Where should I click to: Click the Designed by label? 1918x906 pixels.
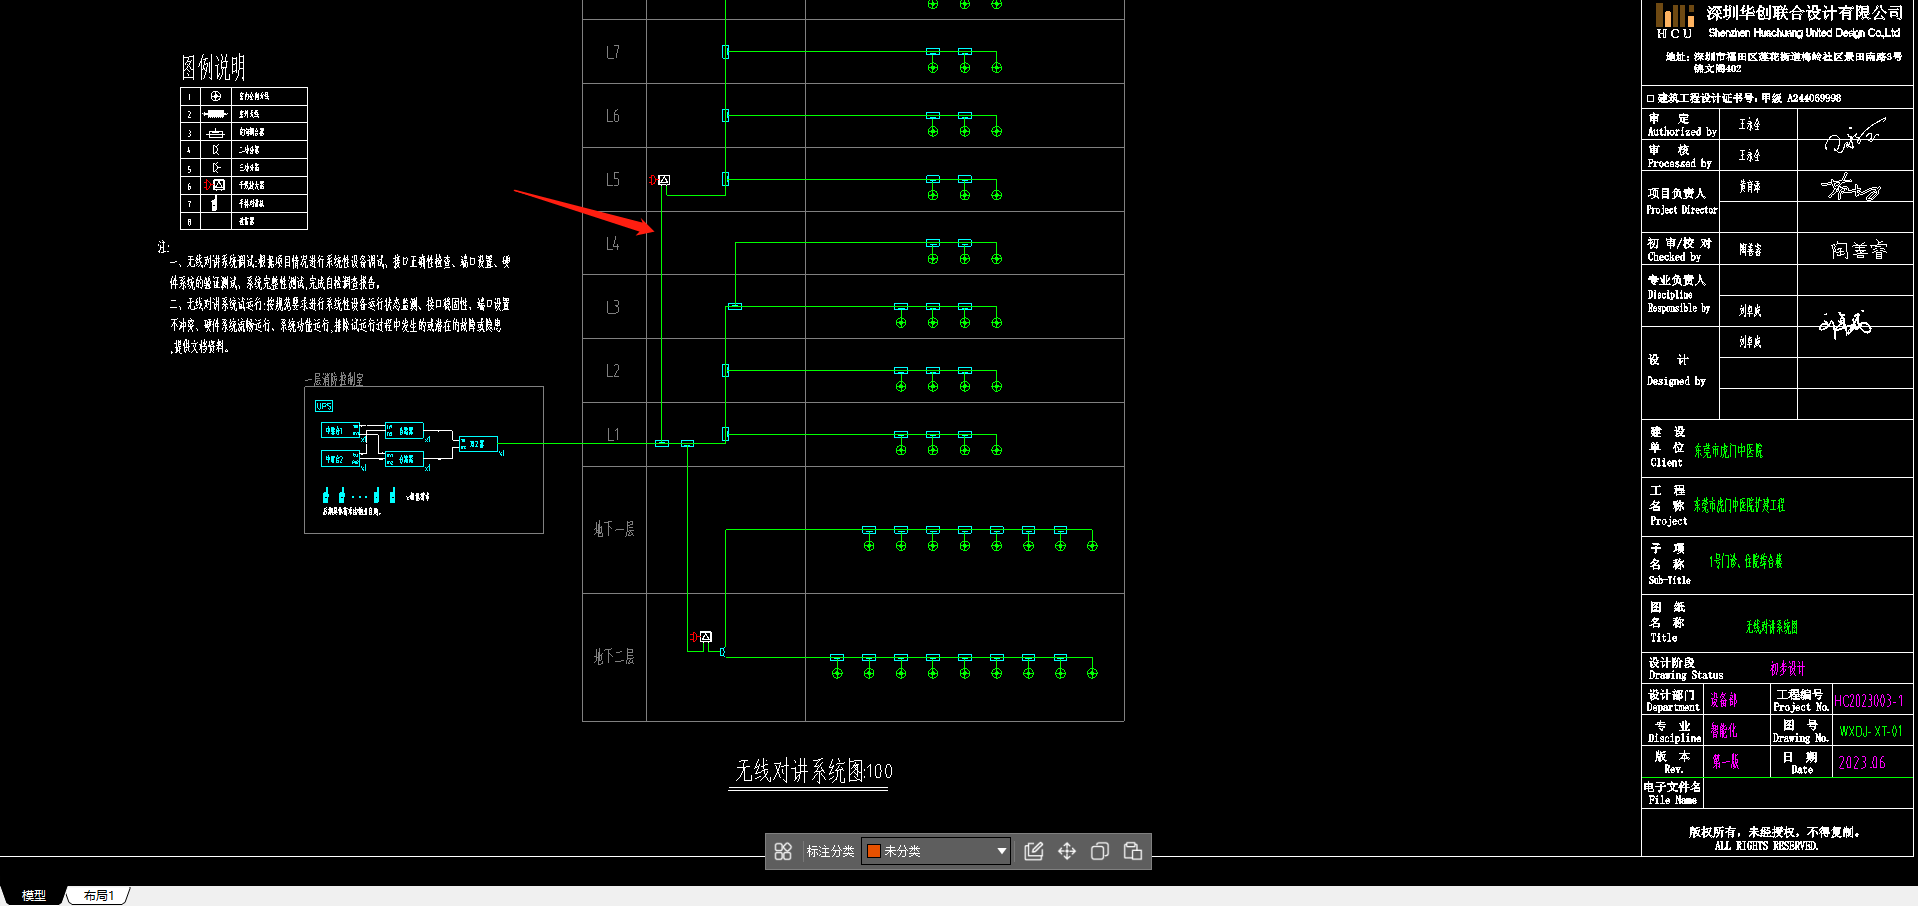1676,381
